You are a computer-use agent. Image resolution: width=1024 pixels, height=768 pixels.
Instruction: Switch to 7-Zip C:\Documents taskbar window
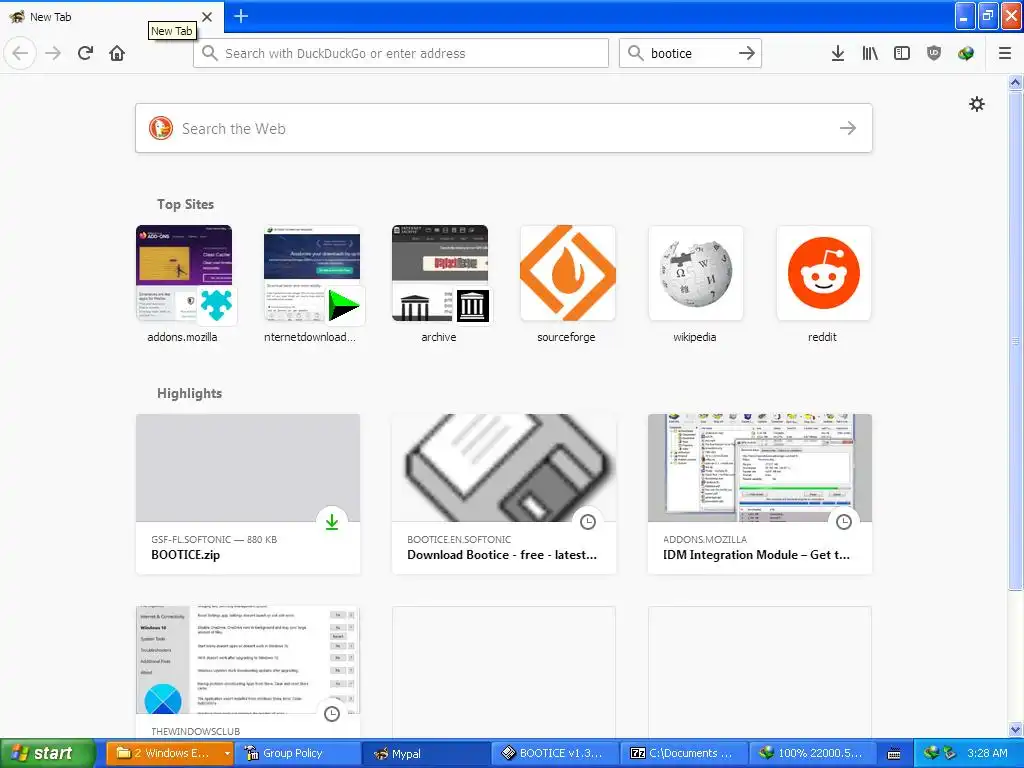(684, 753)
